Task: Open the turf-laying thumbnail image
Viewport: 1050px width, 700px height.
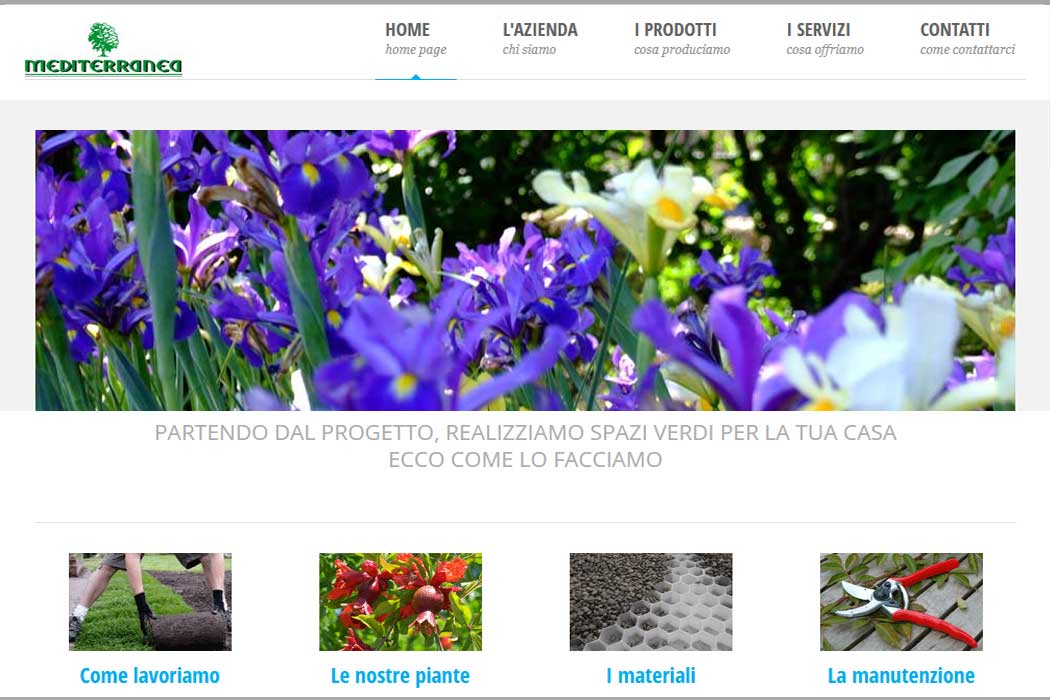Action: (150, 602)
